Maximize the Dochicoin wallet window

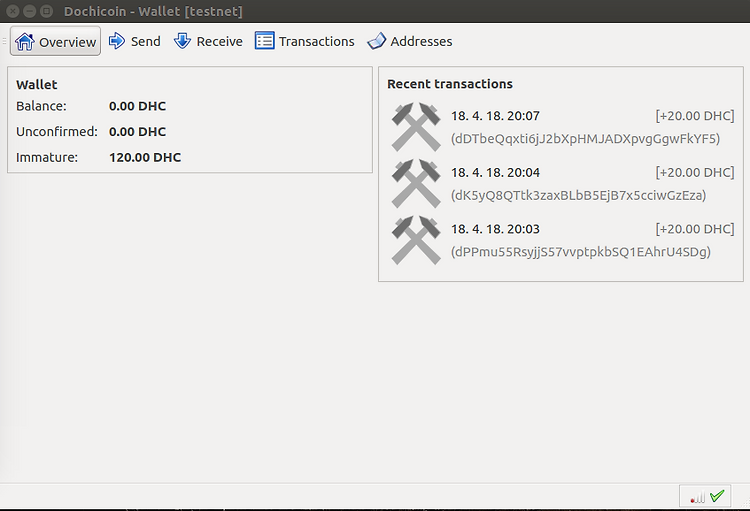(x=46, y=11)
